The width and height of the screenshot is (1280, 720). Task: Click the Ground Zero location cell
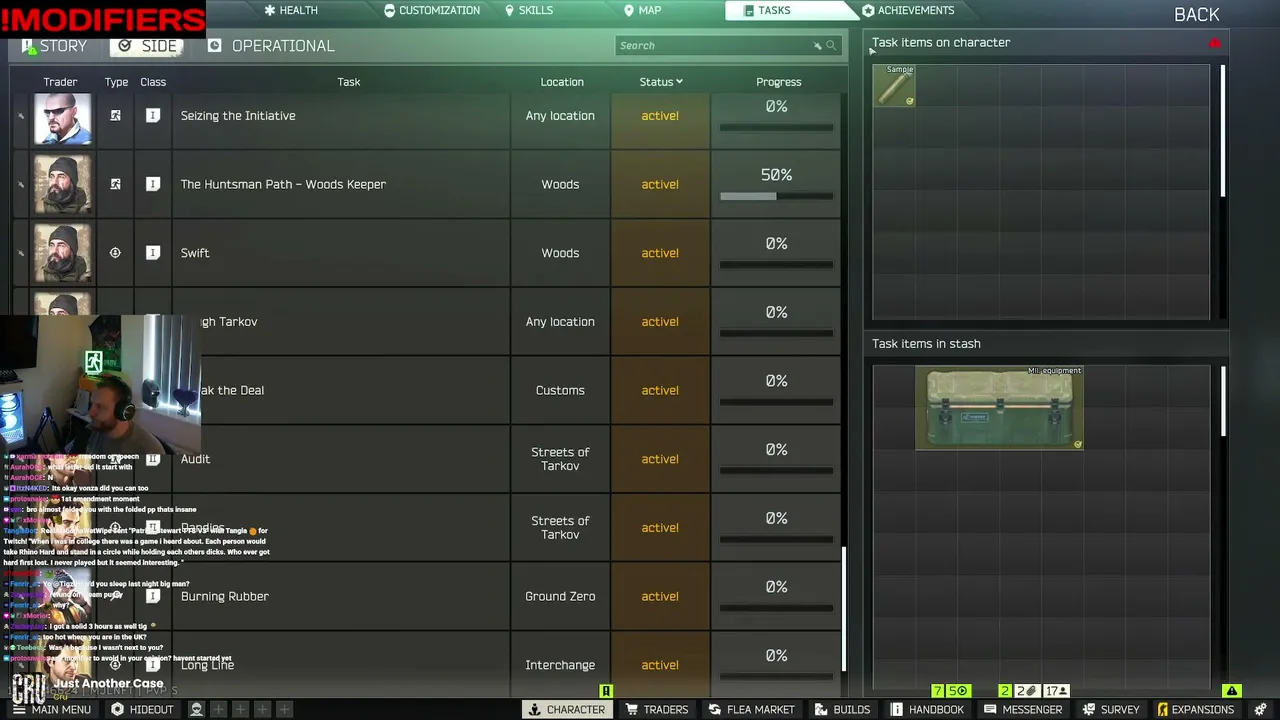(x=560, y=596)
